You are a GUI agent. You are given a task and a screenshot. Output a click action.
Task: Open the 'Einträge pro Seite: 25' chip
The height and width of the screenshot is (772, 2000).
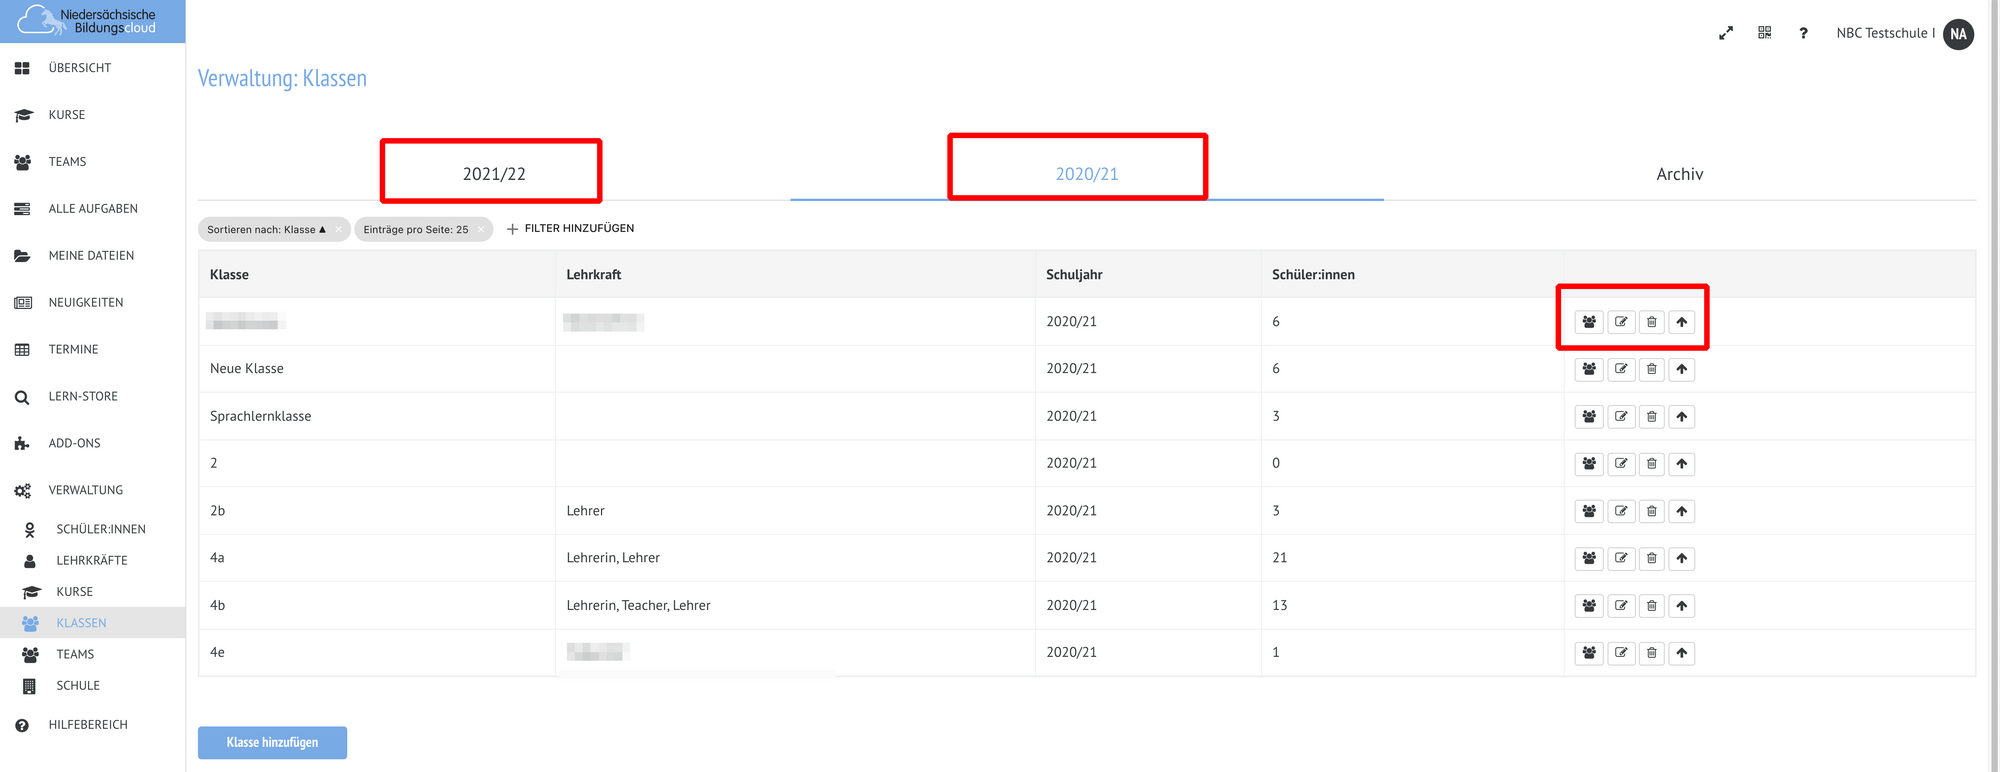(x=415, y=229)
